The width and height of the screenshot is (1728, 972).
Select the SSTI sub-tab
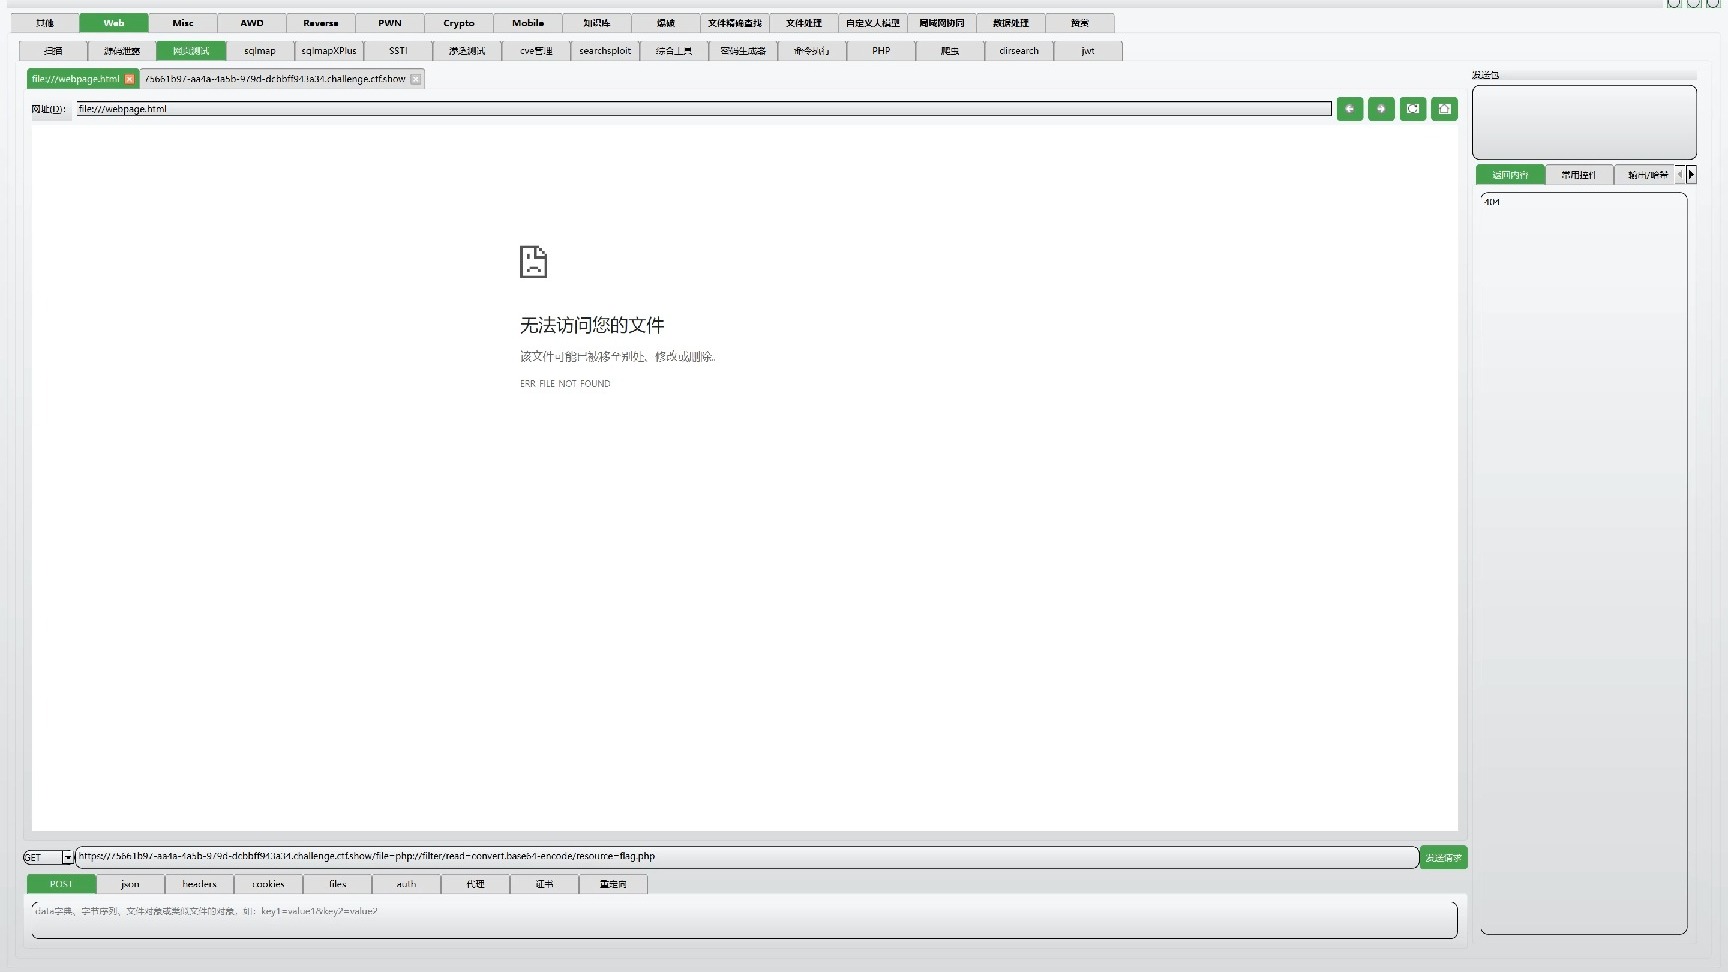[x=398, y=51]
